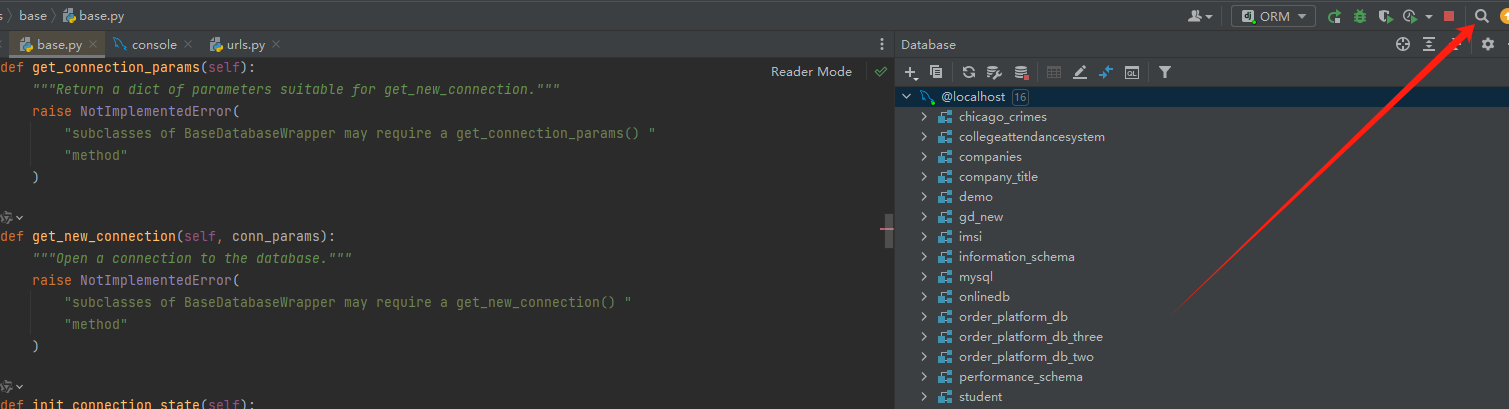The width and height of the screenshot is (1509, 409).
Task: Add a new data source with plus icon
Action: [911, 72]
